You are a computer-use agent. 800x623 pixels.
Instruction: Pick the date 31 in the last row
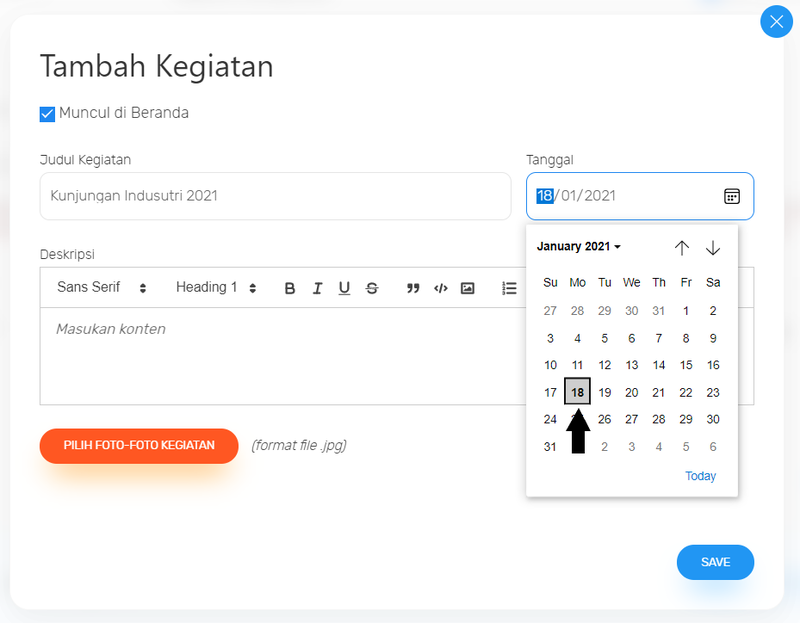pyautogui.click(x=550, y=447)
